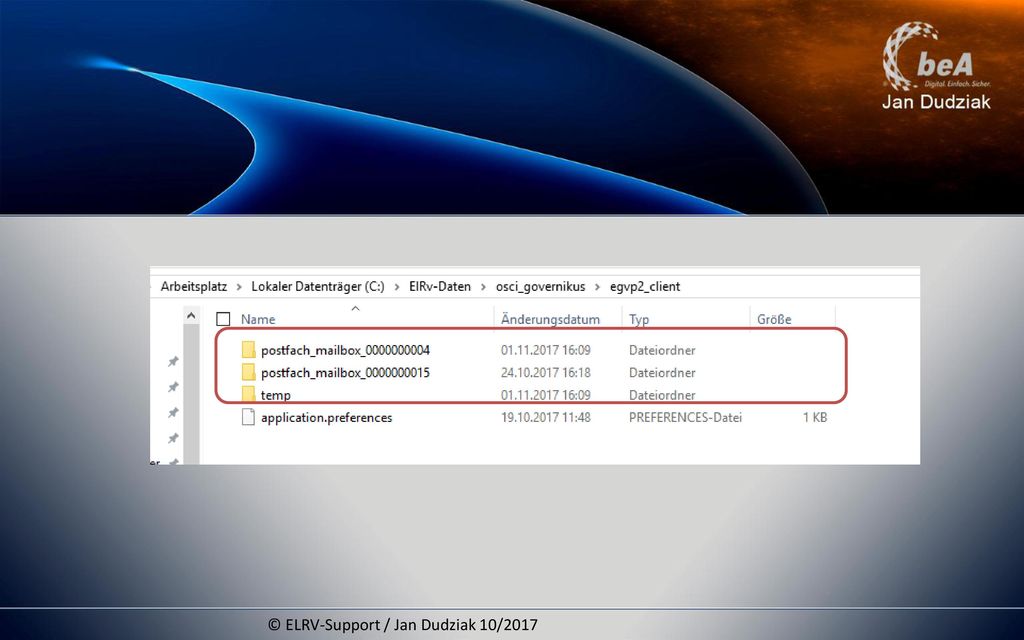Select the application.preferences file name
The height and width of the screenshot is (640, 1024).
tap(327, 417)
